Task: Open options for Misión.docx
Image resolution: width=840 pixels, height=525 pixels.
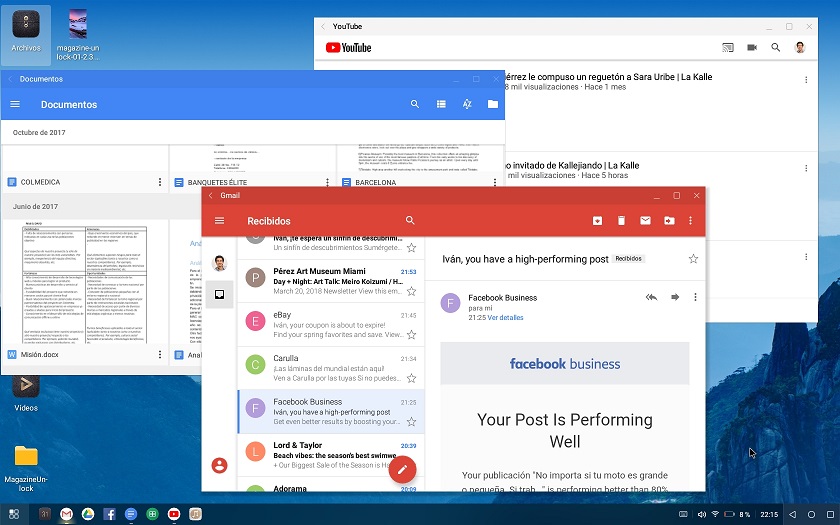Action: coord(160,355)
